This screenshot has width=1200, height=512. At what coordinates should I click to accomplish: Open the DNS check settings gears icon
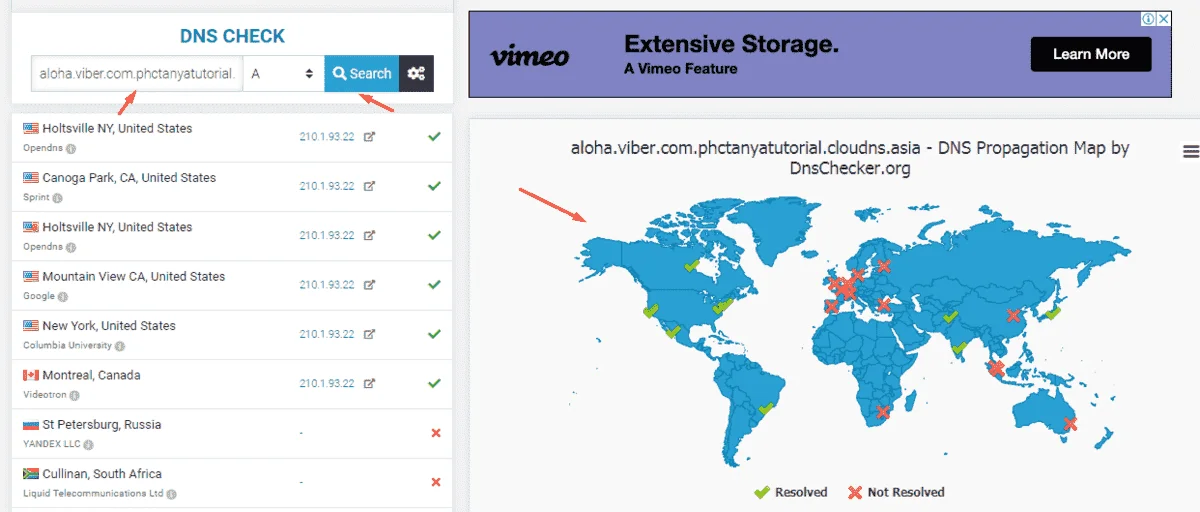click(x=416, y=73)
